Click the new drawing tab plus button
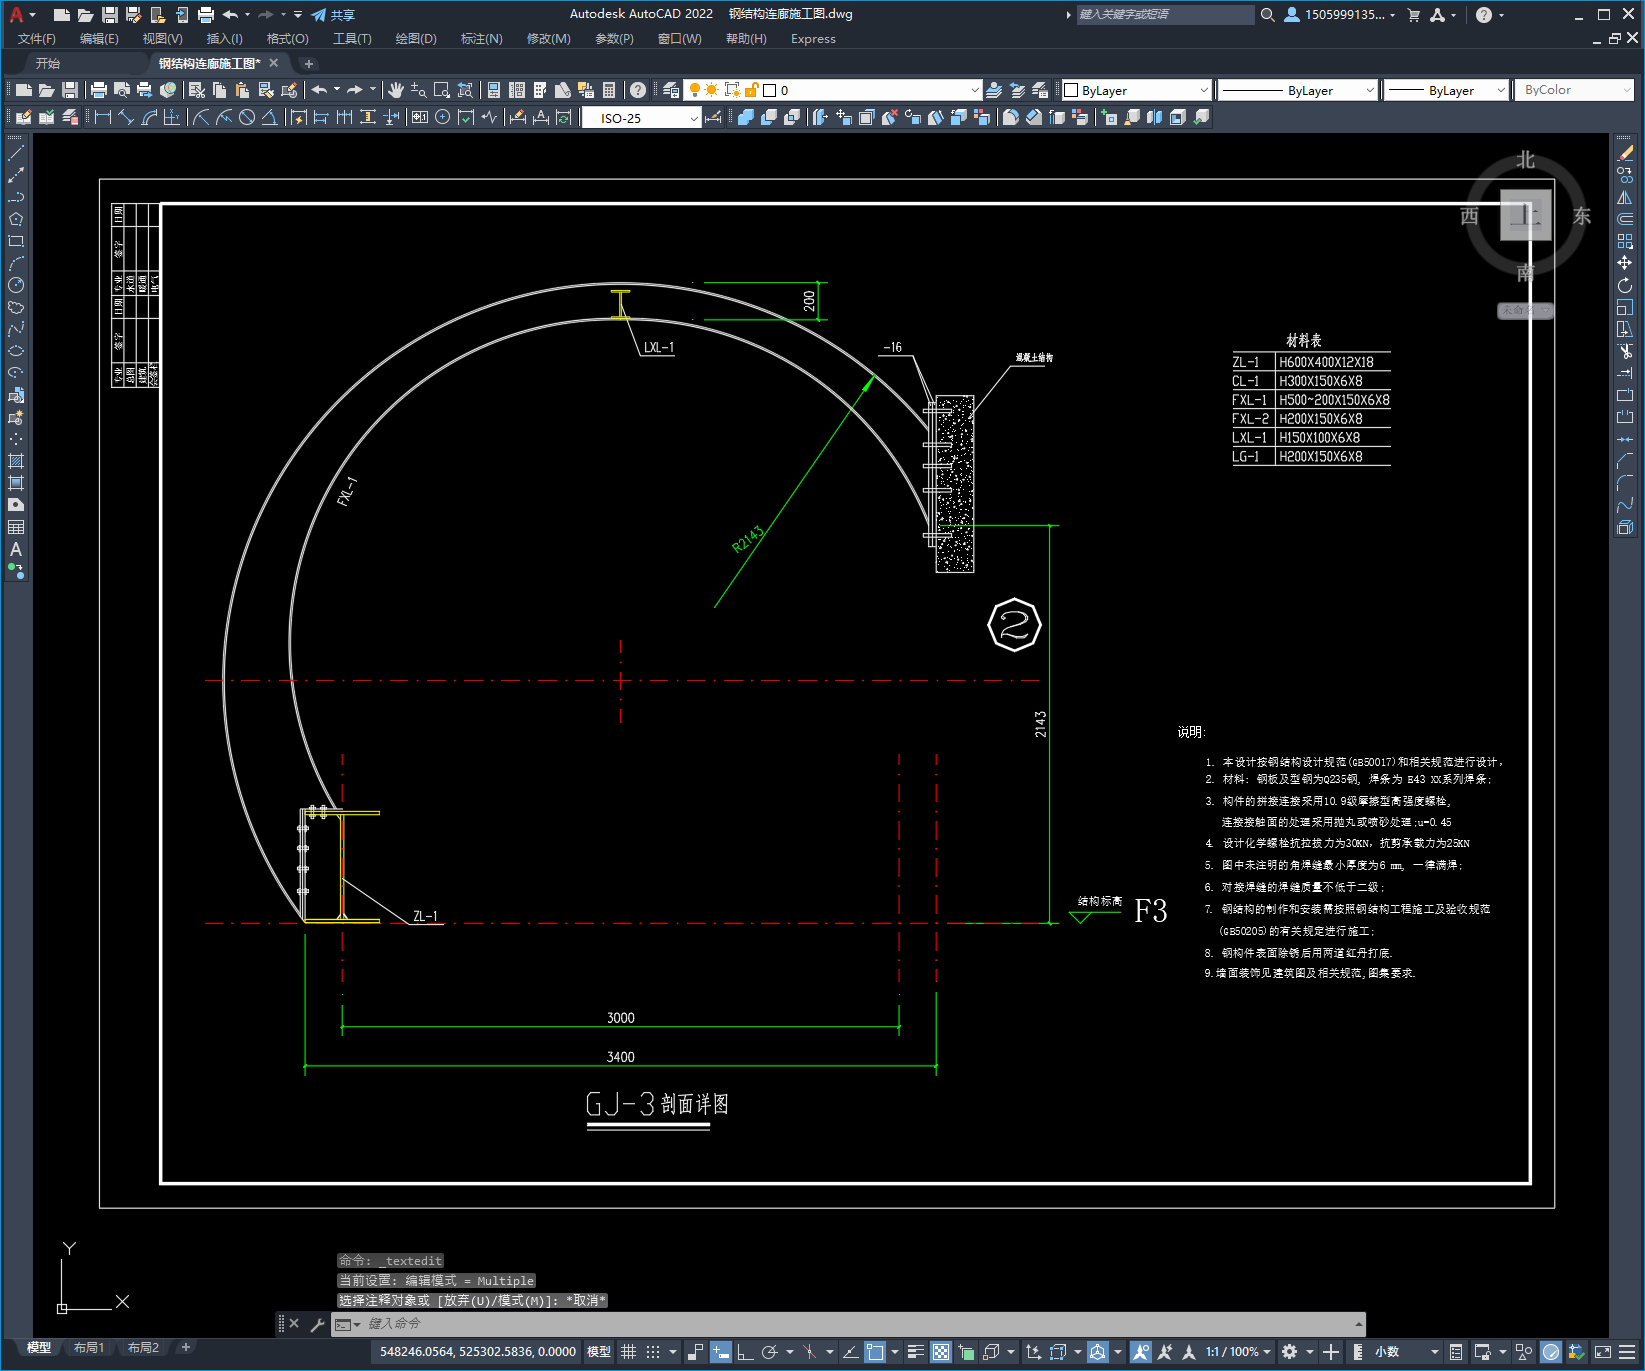Viewport: 1645px width, 1371px height. pos(309,63)
